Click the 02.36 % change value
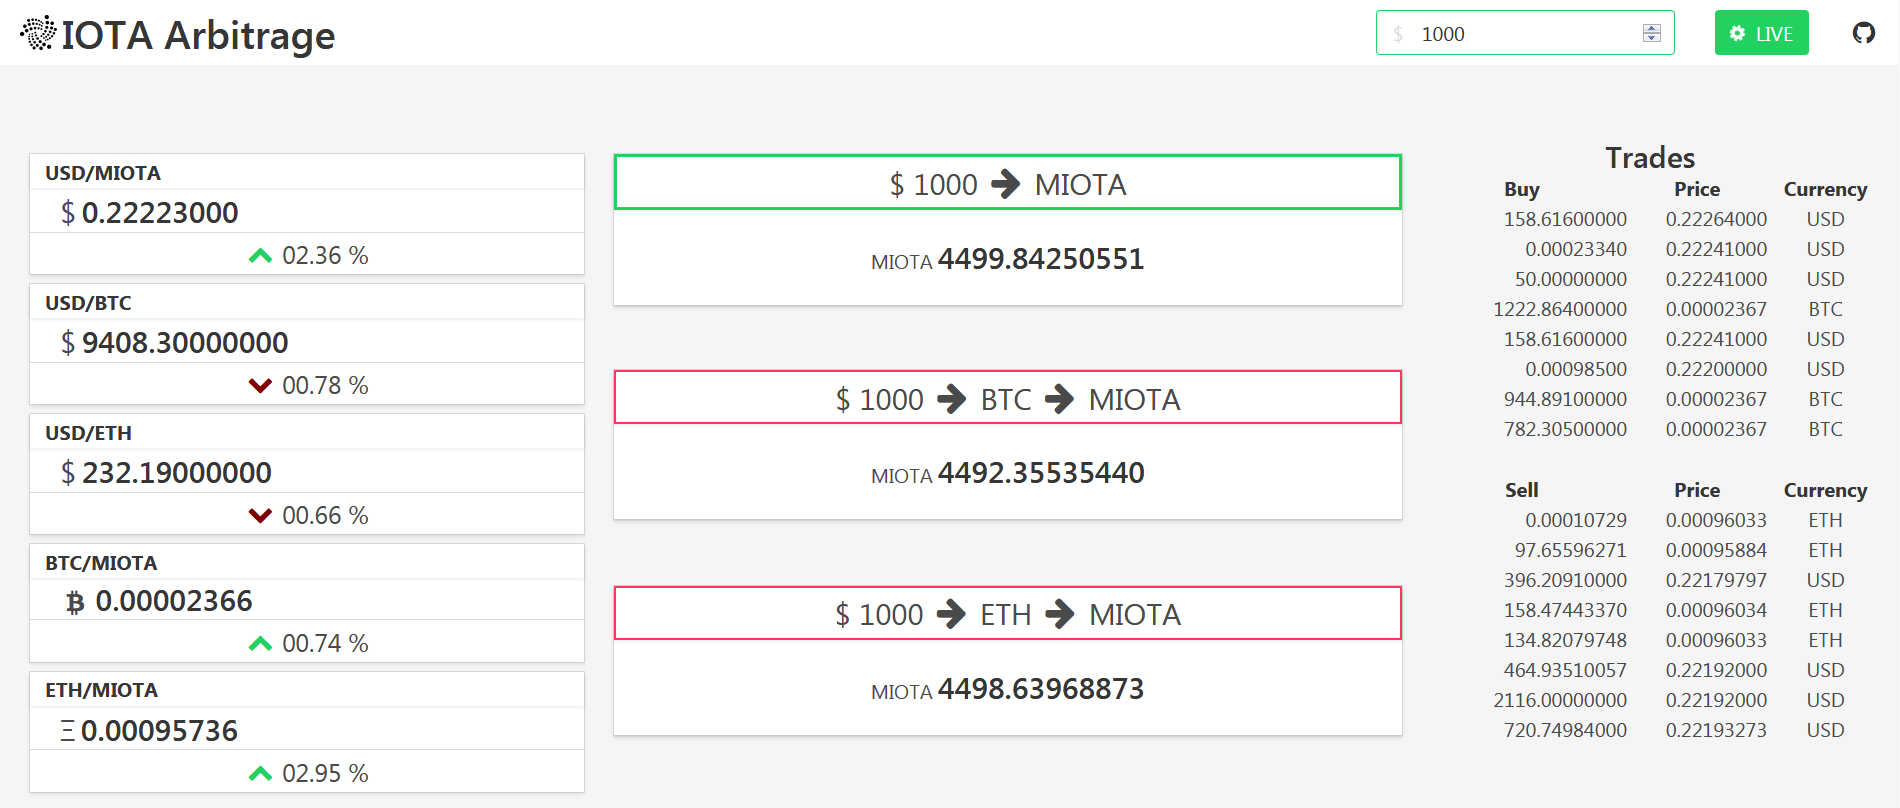This screenshot has height=808, width=1900. click(x=325, y=256)
